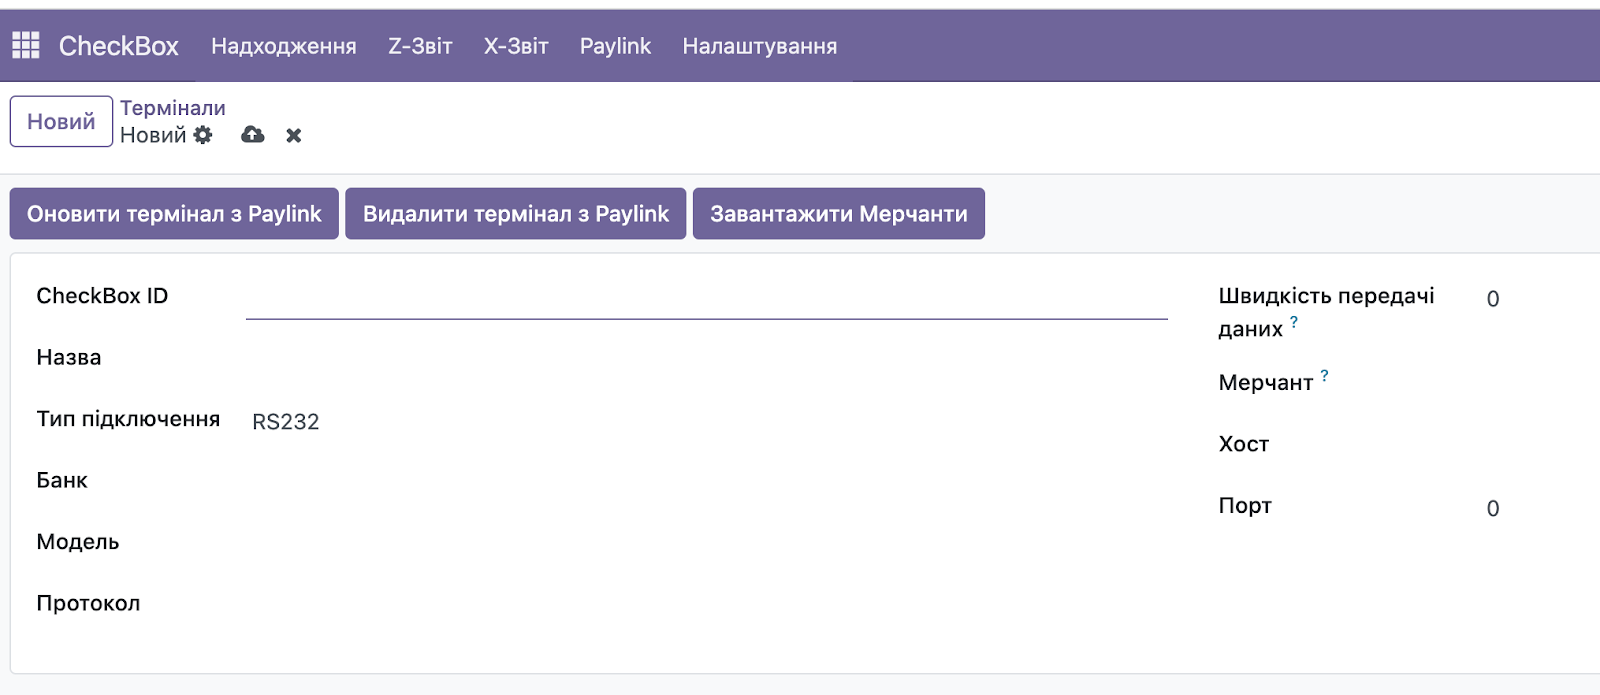Open the X-Звіт menu

tap(516, 46)
